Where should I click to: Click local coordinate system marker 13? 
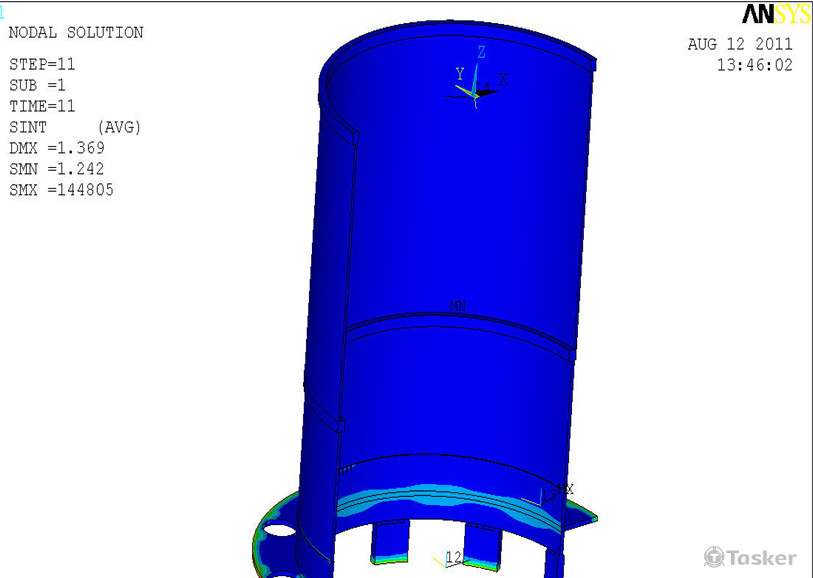(x=546, y=496)
